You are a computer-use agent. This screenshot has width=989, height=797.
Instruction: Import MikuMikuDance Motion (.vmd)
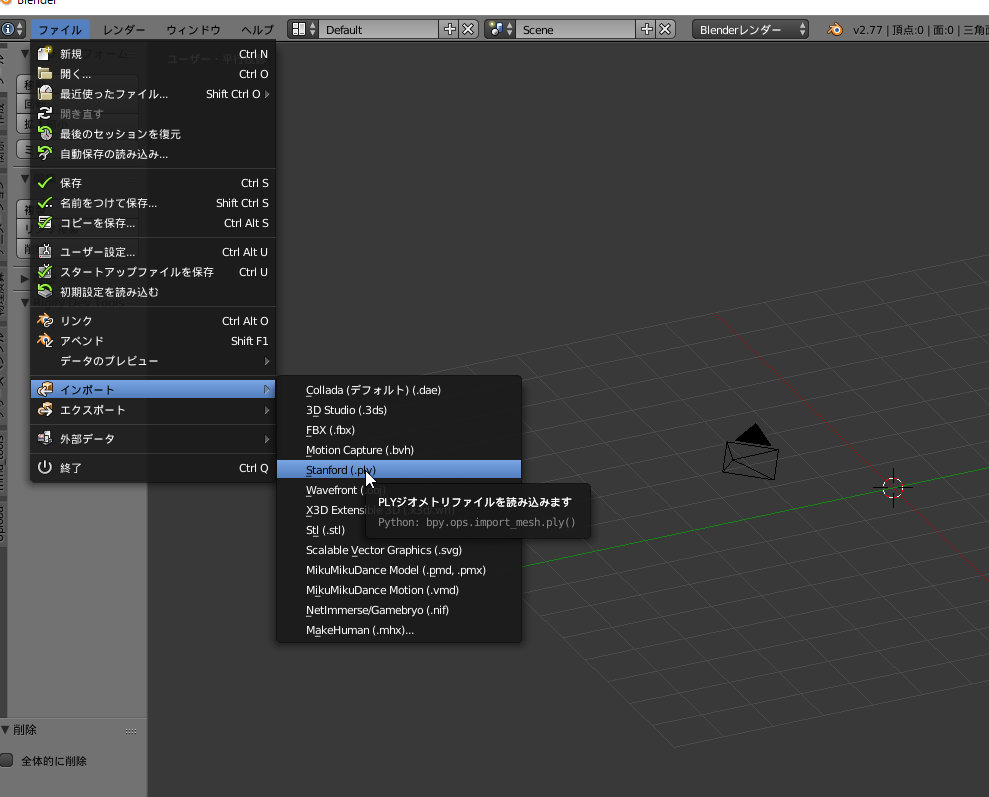click(x=399, y=590)
